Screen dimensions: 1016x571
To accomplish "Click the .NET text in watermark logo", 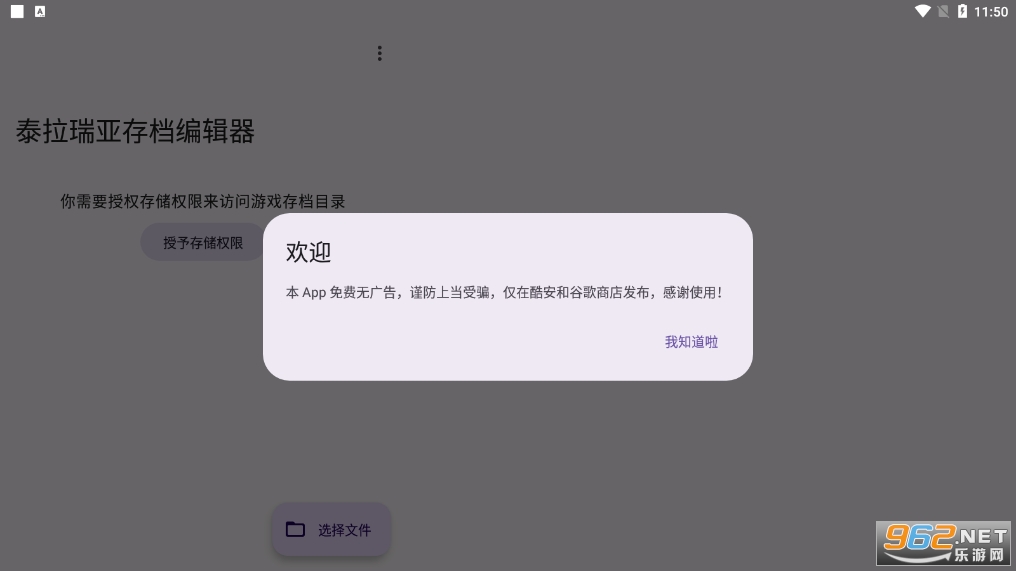I will (x=982, y=536).
